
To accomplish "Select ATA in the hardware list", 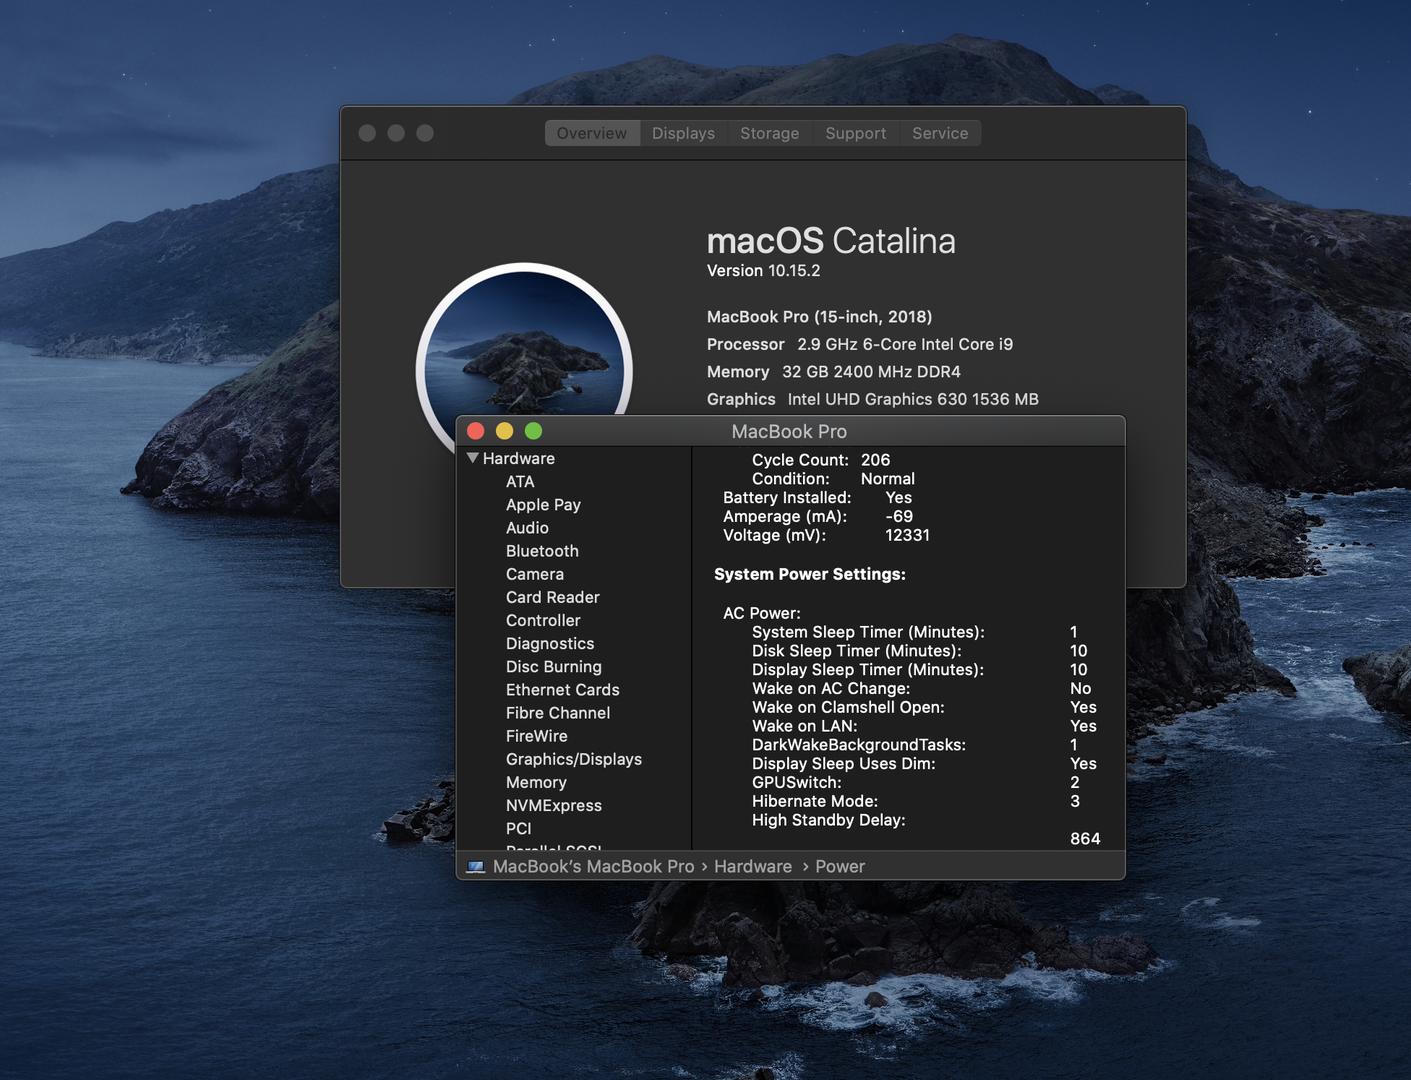I will (520, 482).
